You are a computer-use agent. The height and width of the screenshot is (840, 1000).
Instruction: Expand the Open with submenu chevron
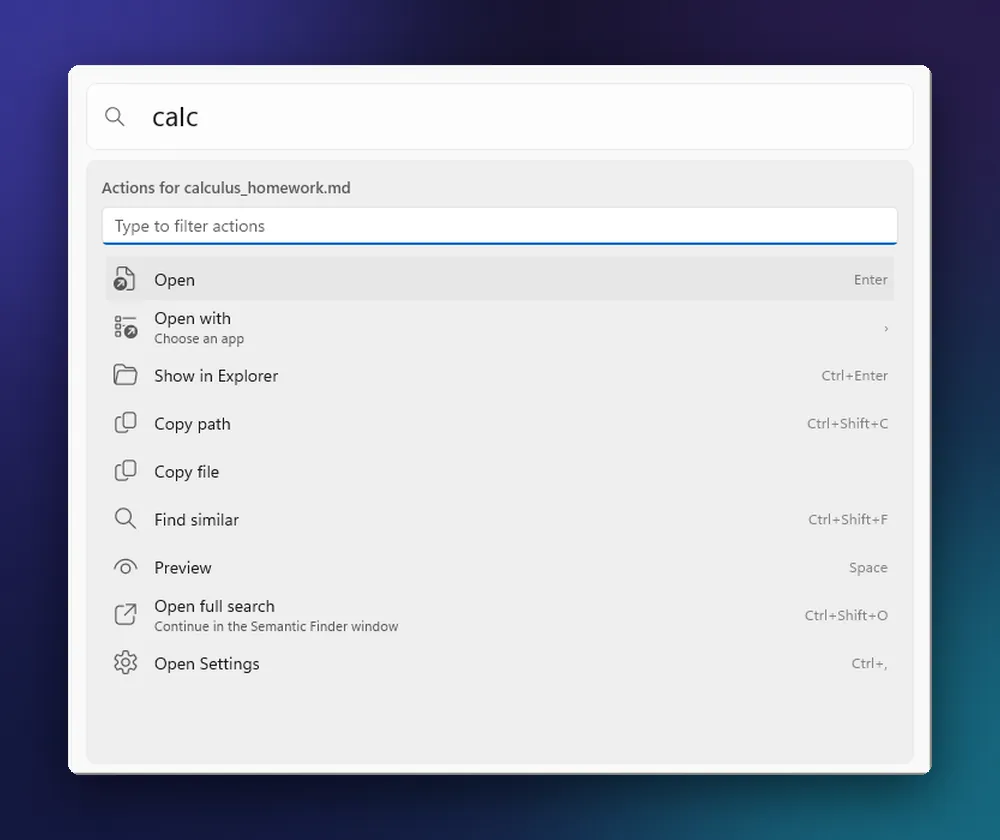point(886,328)
